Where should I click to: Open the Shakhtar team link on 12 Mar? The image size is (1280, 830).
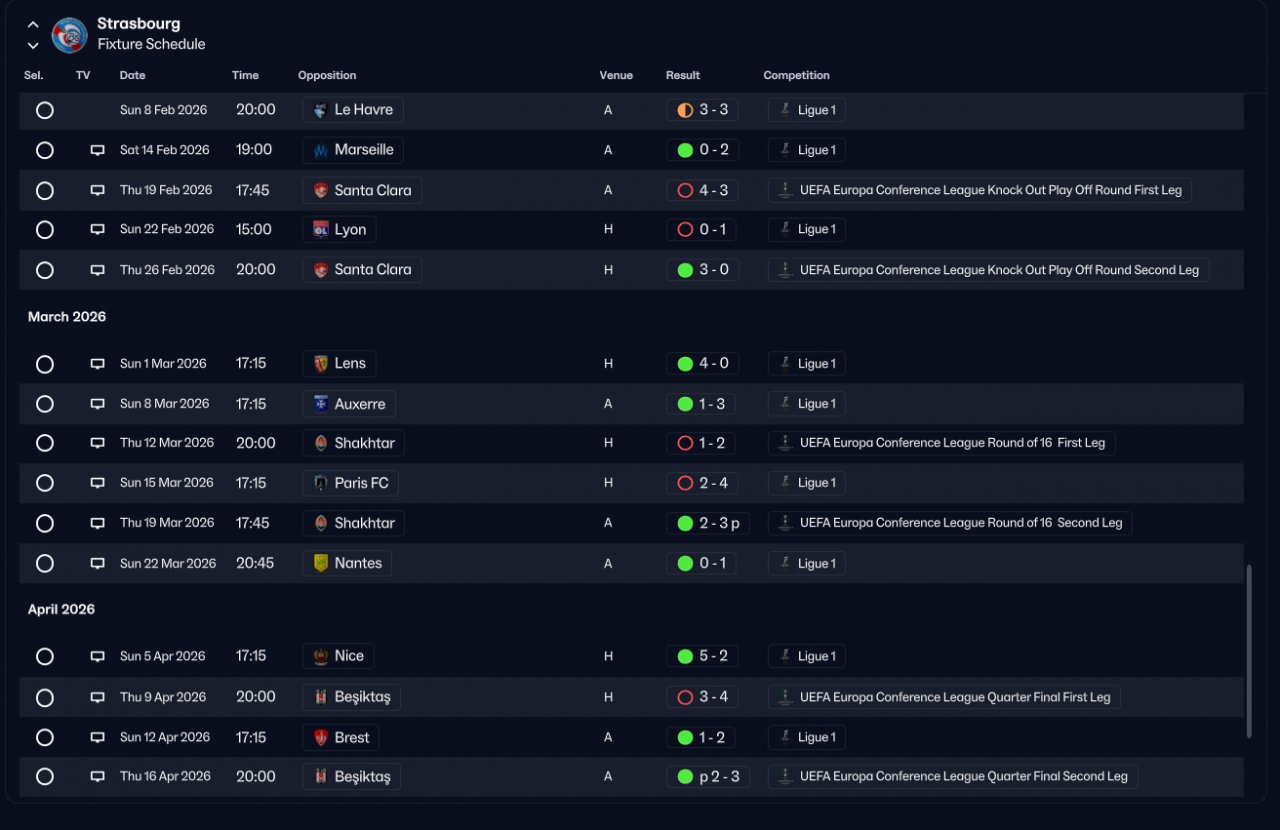pyautogui.click(x=354, y=443)
